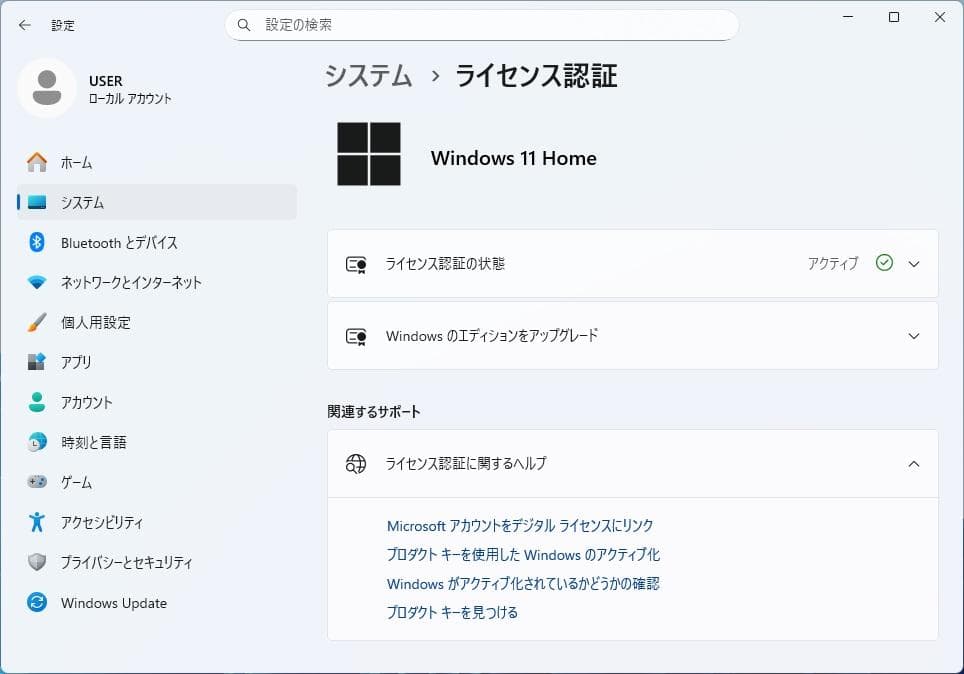
Task: Go to ネットワークとインターネット
Action: pos(157,282)
